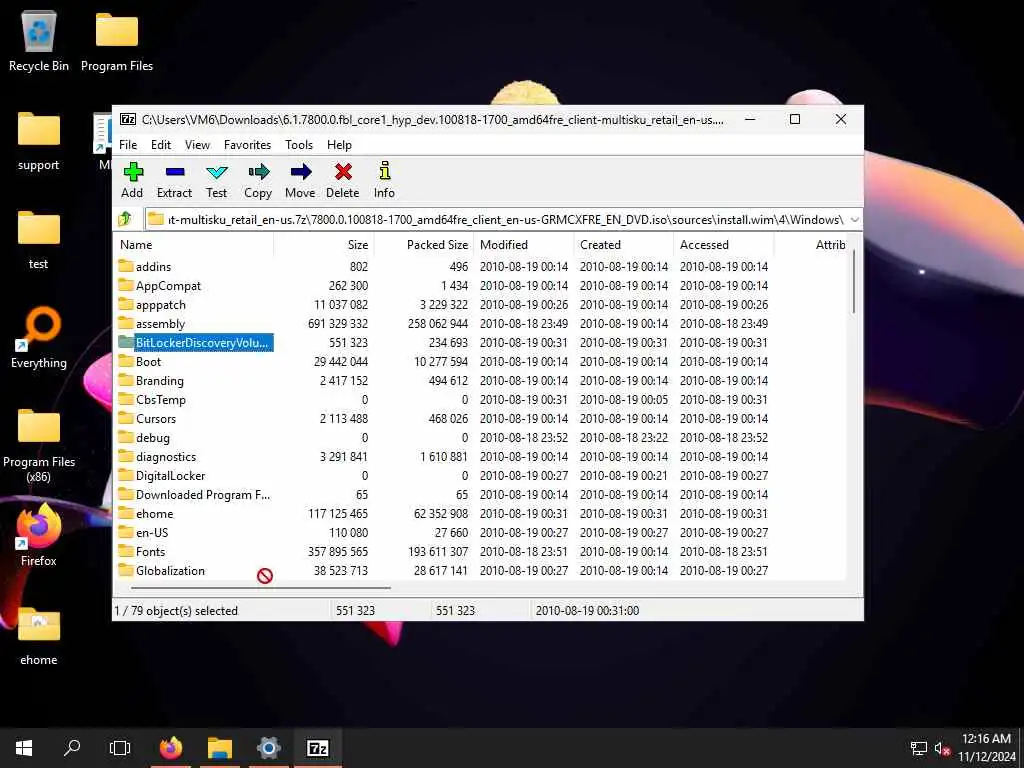Click the Info toolbar icon
Screen dimensions: 1024x768
[385, 171]
